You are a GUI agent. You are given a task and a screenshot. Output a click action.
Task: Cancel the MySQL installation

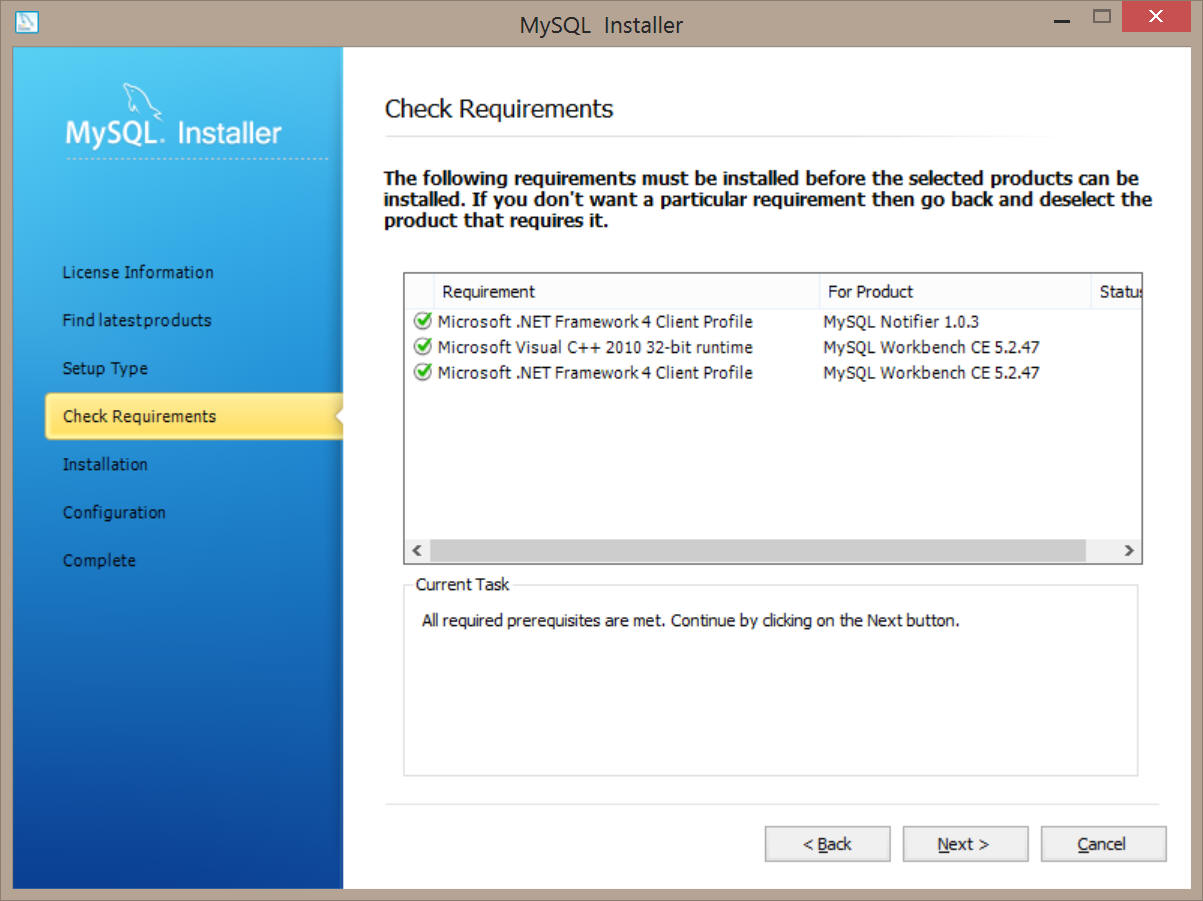(x=1103, y=844)
